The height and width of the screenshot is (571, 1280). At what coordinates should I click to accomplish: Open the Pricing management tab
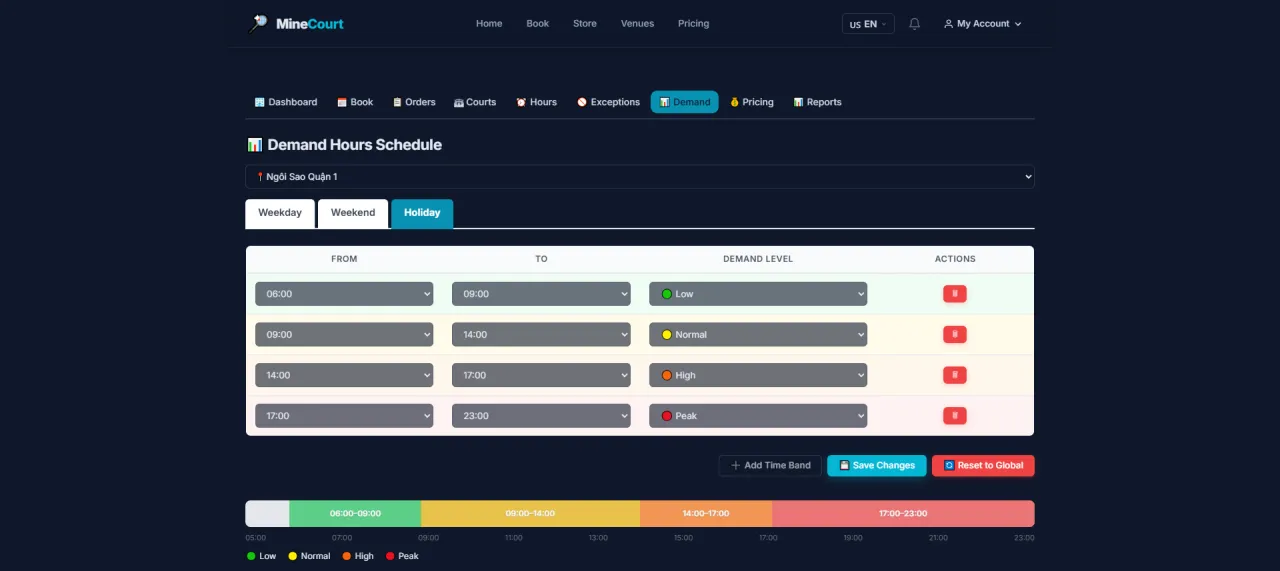(x=752, y=102)
